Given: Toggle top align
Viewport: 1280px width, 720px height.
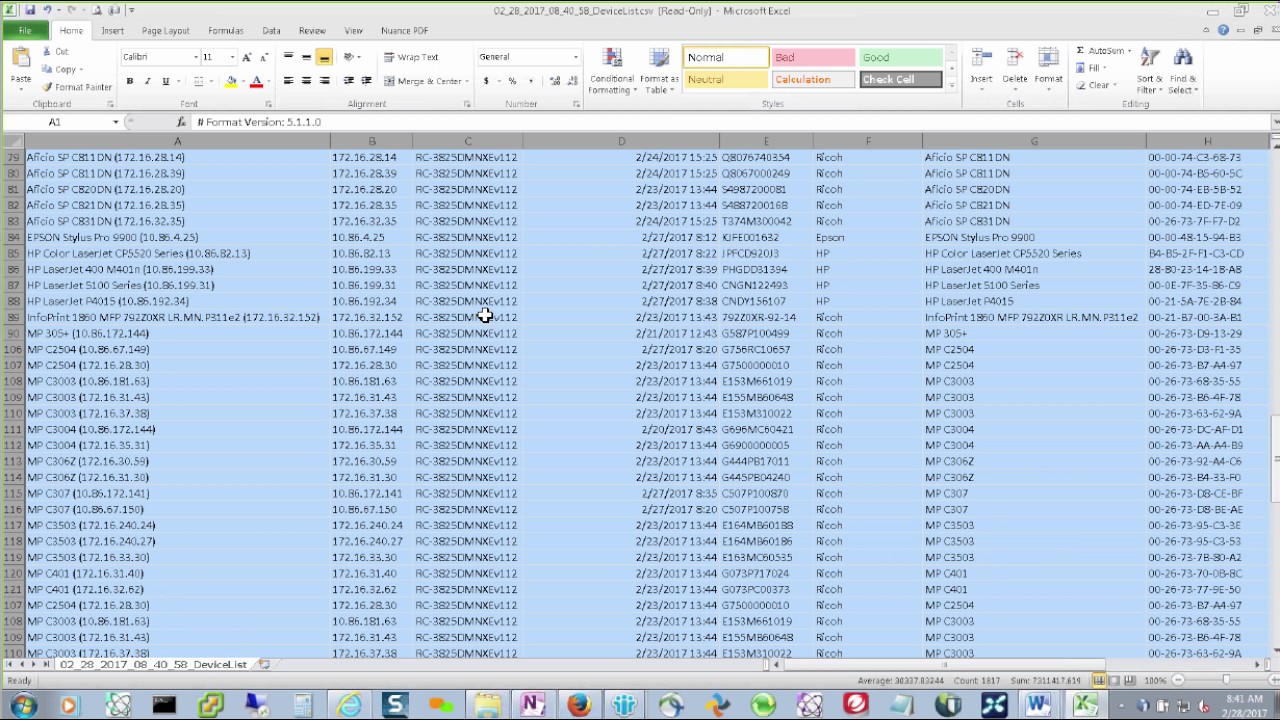Looking at the screenshot, I should tap(288, 57).
